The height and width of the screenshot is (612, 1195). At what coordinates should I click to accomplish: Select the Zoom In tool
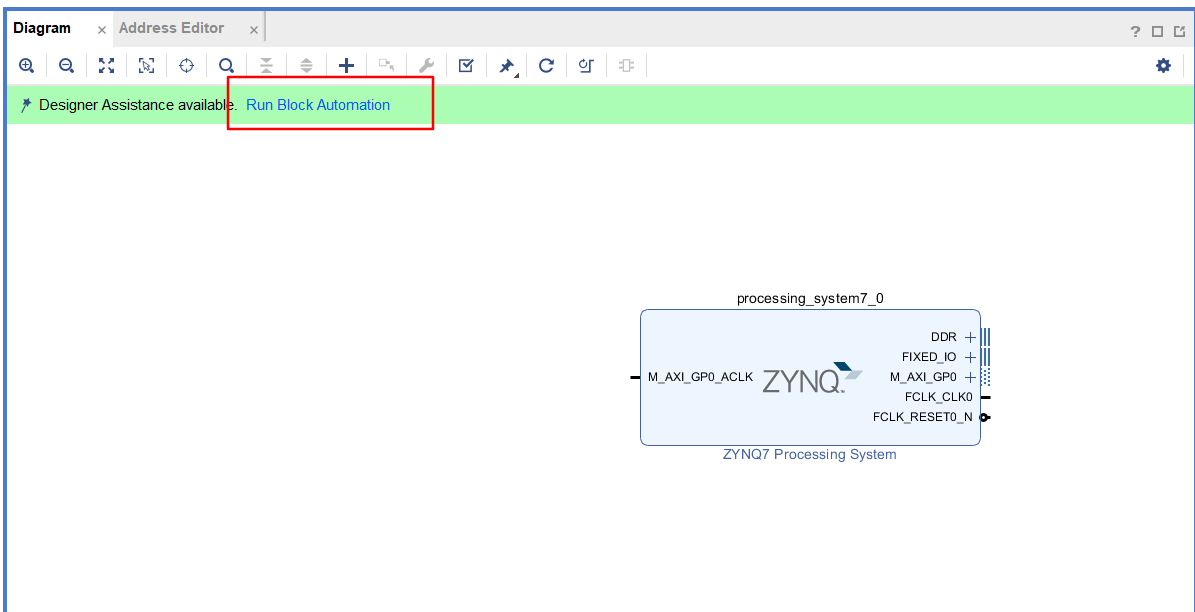coord(26,65)
